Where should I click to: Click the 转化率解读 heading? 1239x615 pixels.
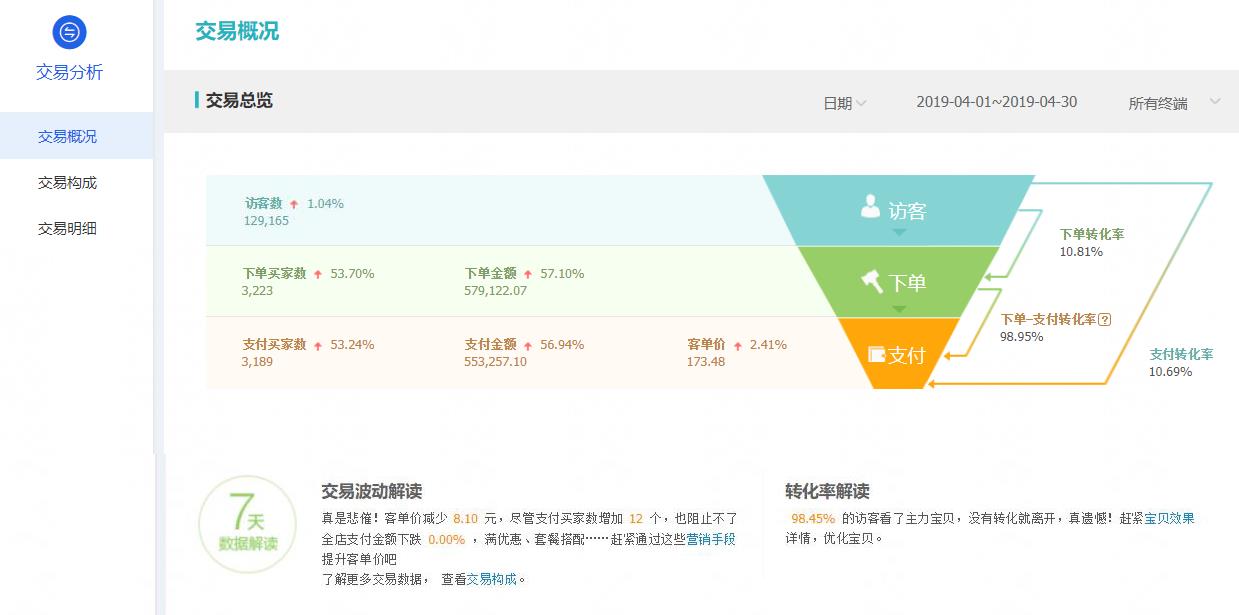coord(827,491)
